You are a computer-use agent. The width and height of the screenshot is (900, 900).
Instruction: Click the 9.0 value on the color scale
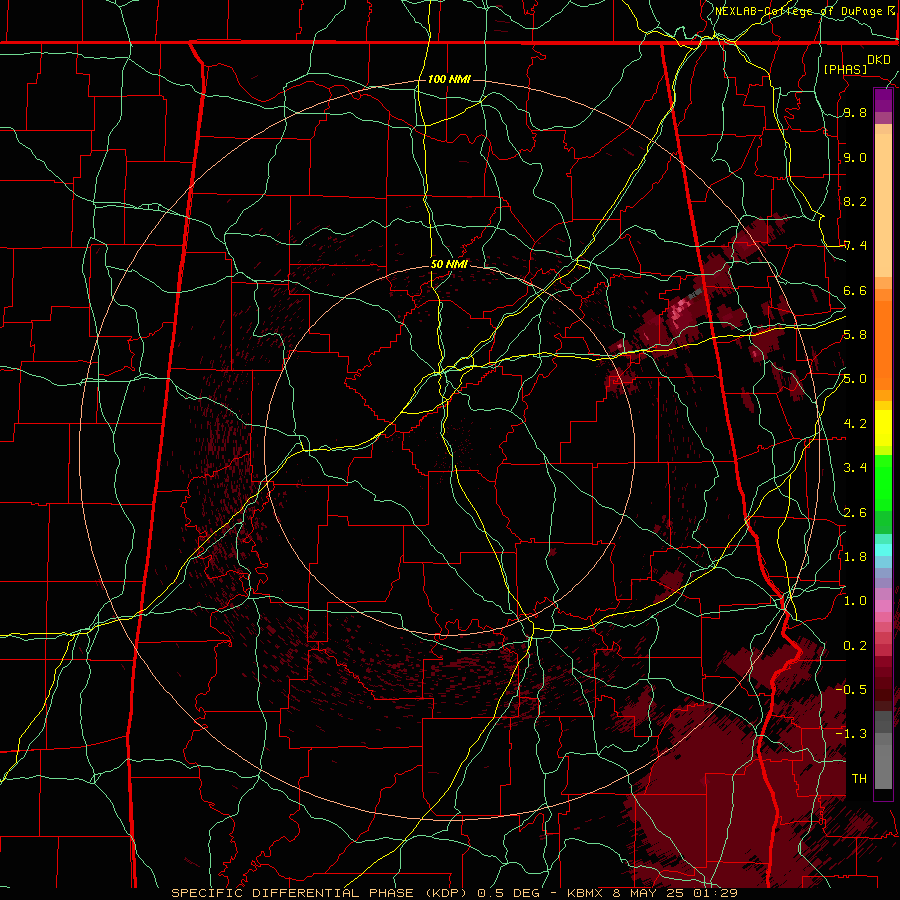pos(855,157)
